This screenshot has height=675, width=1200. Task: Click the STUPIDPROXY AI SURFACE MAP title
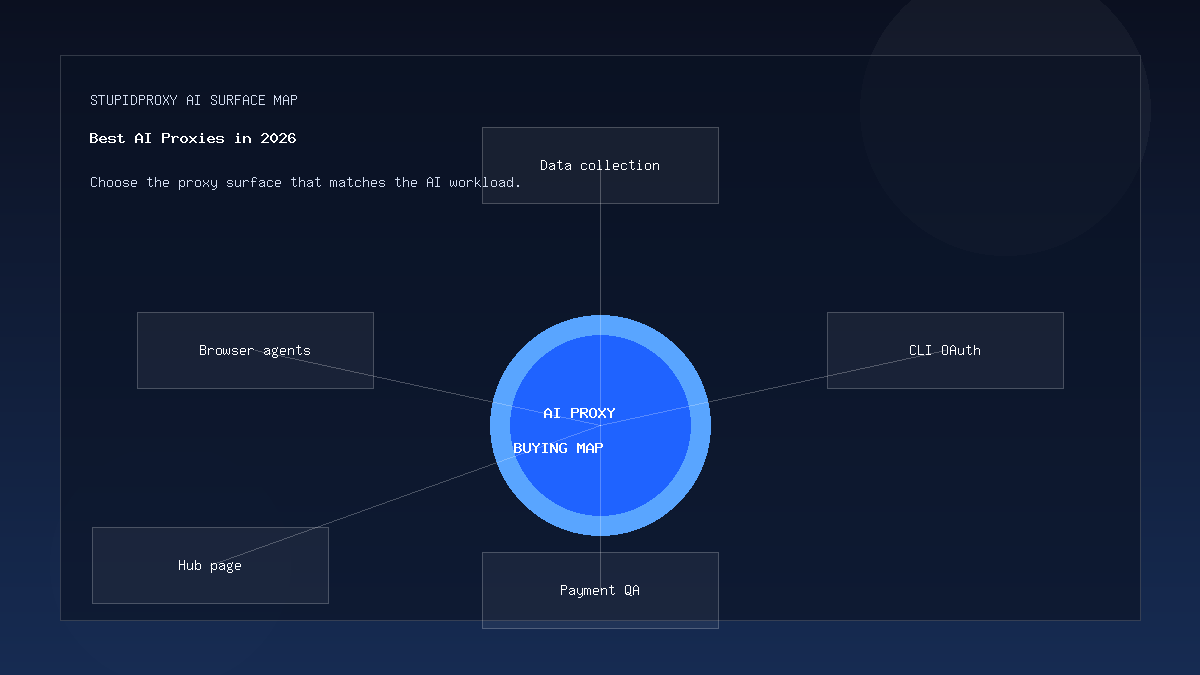(193, 100)
